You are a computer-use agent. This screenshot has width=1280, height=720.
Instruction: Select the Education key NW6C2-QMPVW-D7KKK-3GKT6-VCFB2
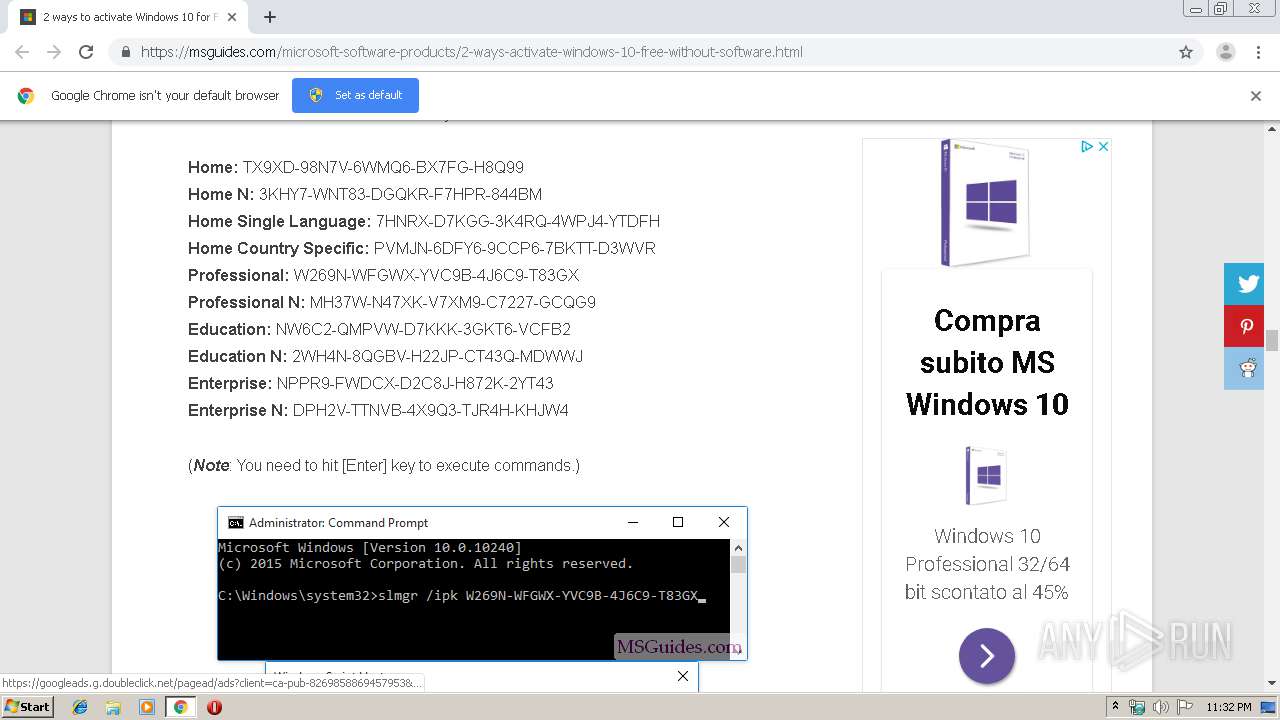(423, 329)
